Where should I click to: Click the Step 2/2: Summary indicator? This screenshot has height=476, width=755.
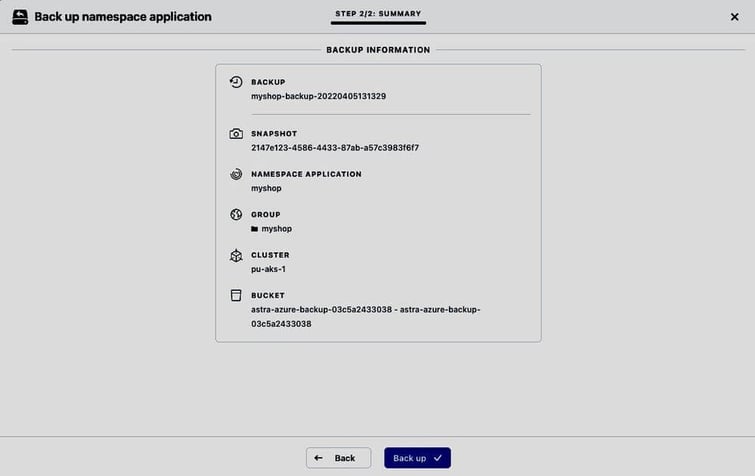tap(378, 13)
